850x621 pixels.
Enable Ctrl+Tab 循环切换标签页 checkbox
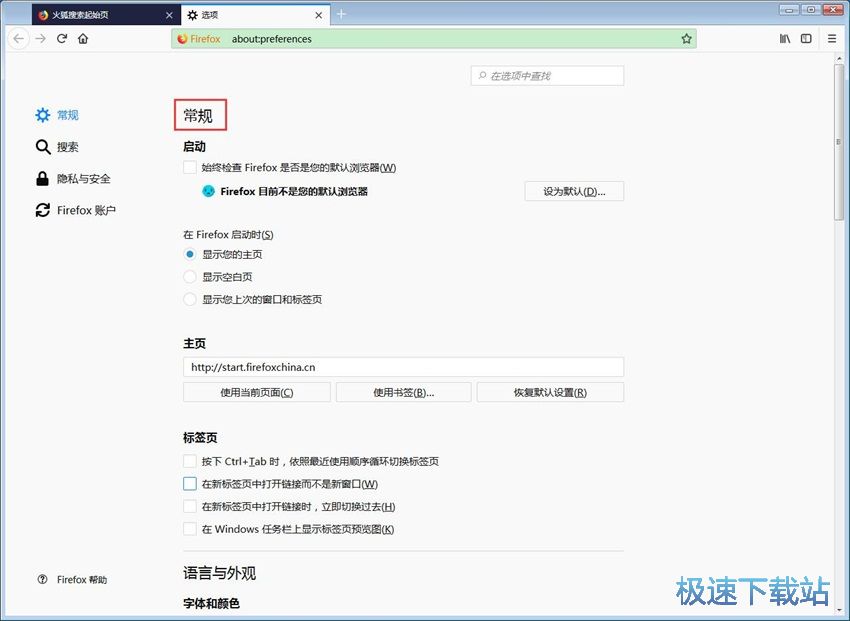(x=190, y=461)
